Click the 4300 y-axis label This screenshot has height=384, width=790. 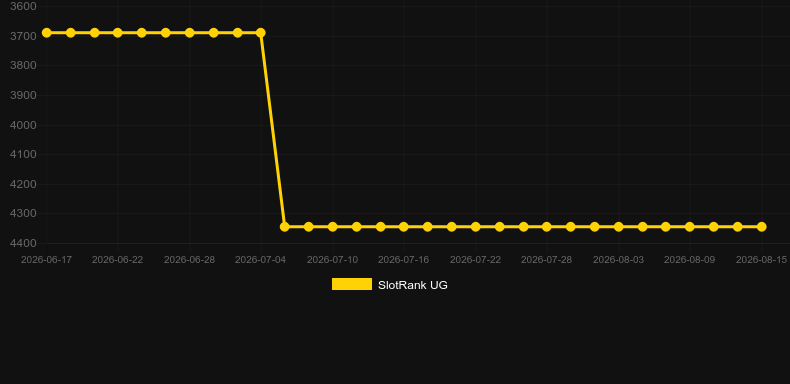click(23, 214)
